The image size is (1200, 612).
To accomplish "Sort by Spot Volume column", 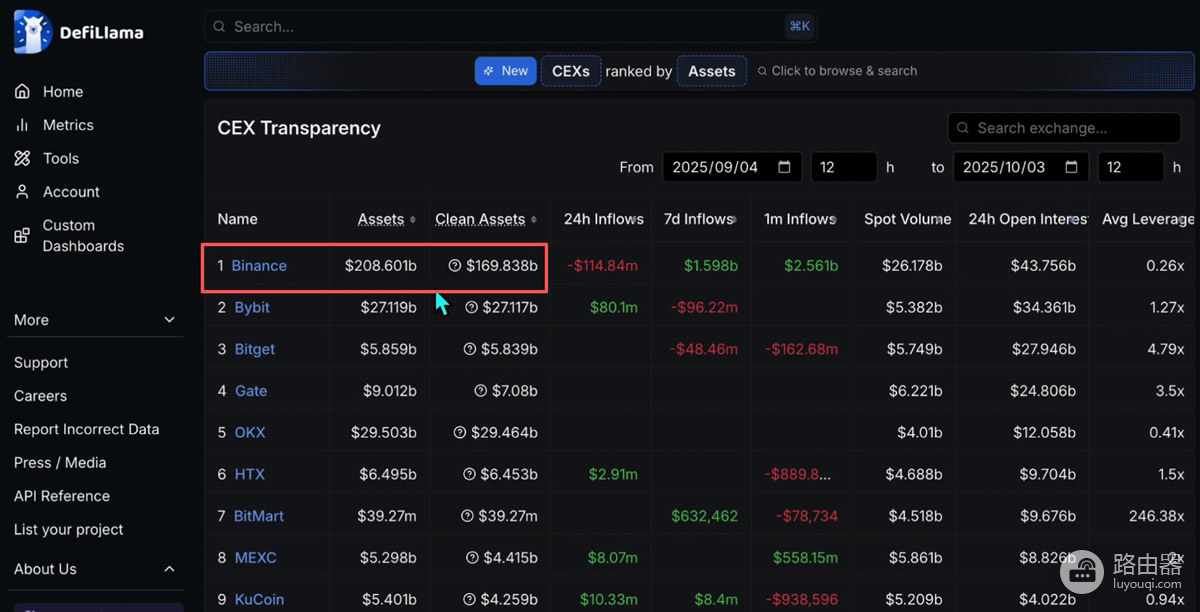I will point(907,219).
